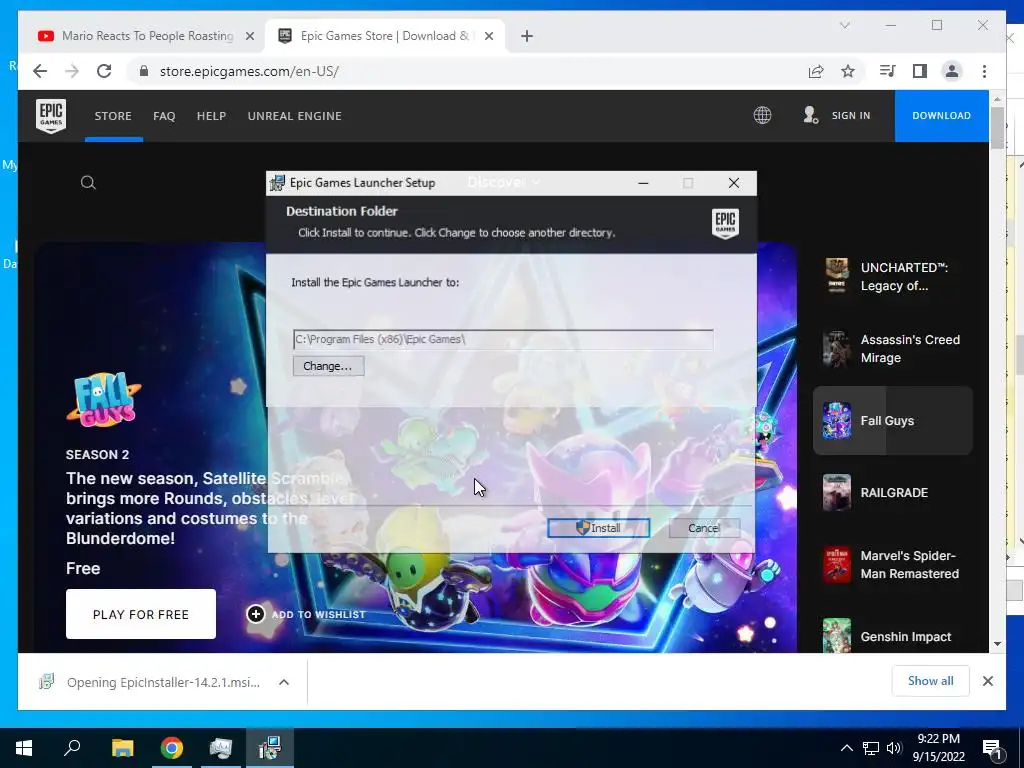Go back with the browser back arrow
The height and width of the screenshot is (768, 1024).
(40, 71)
